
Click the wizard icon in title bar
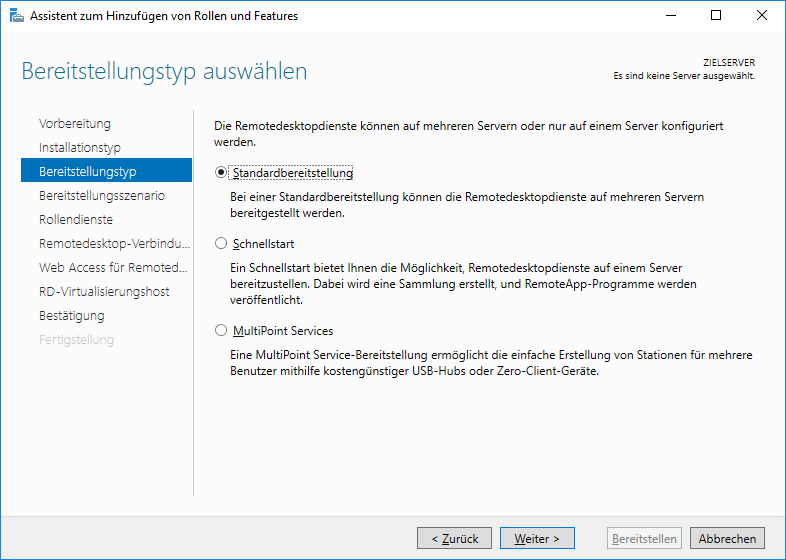coord(16,16)
